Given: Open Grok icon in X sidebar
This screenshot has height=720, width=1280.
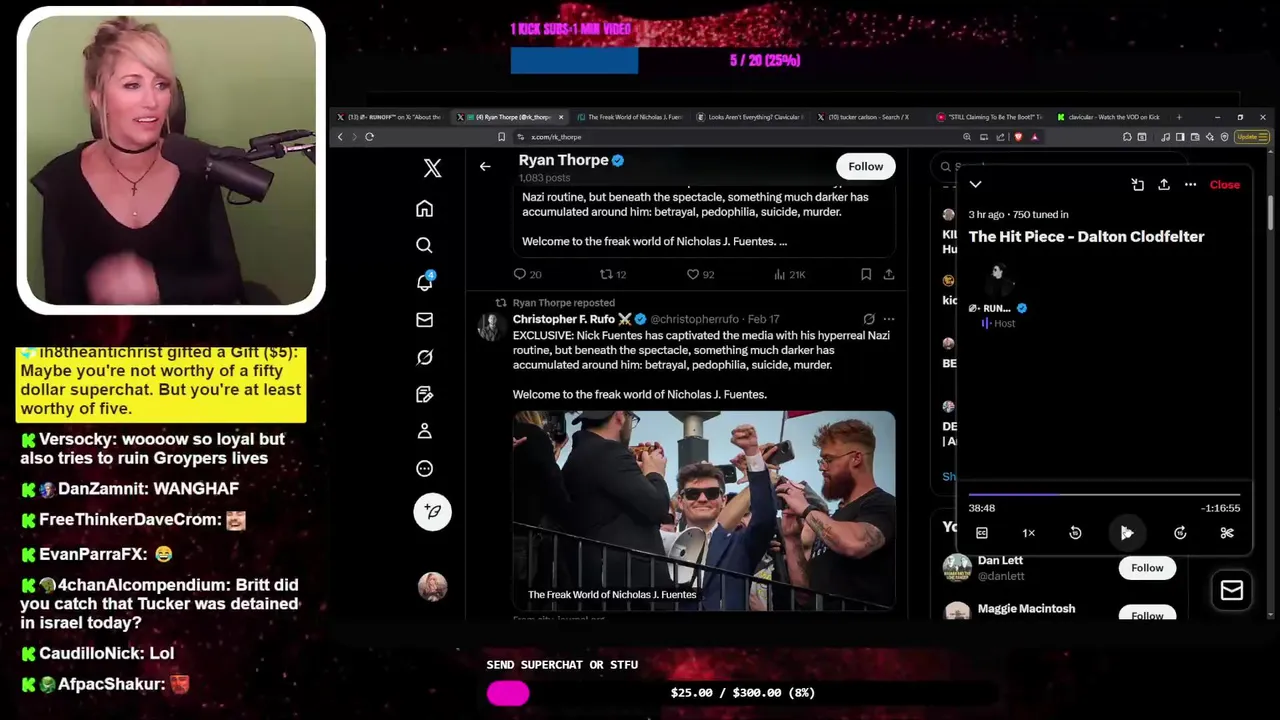Looking at the screenshot, I should [425, 357].
